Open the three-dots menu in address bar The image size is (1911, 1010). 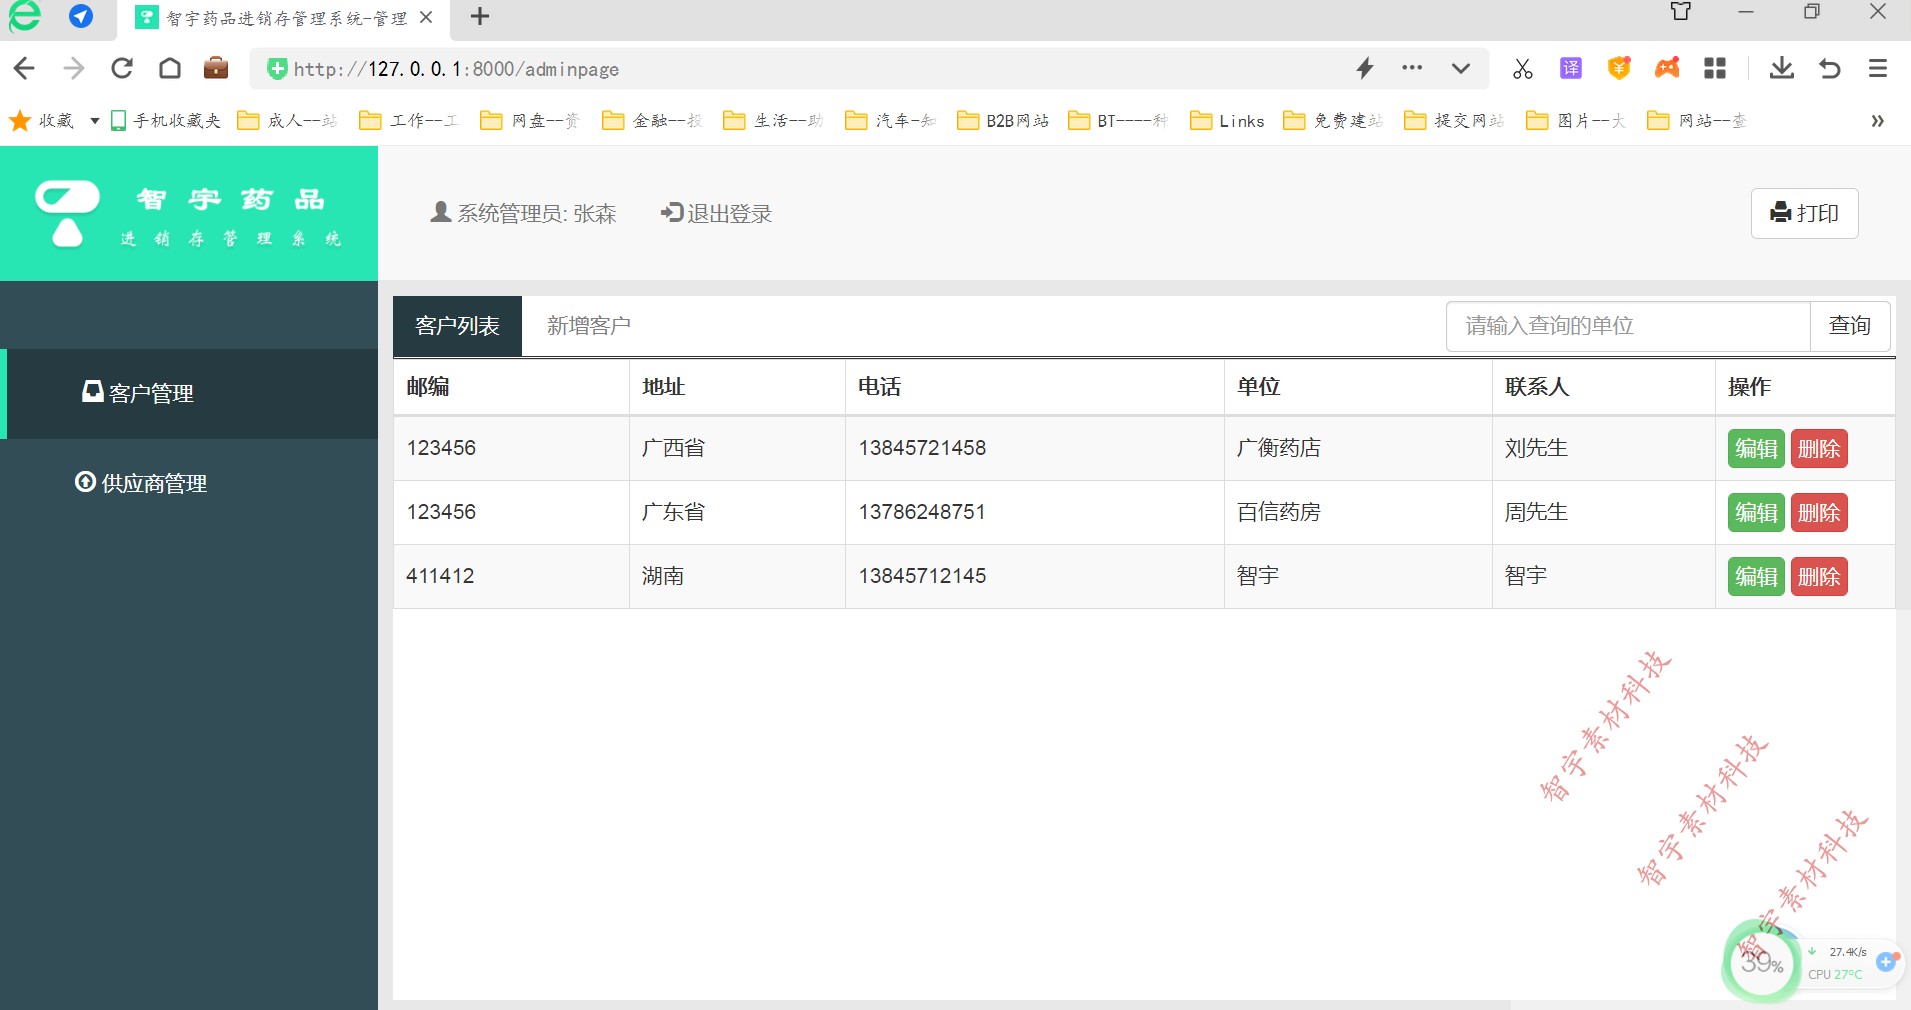point(1412,68)
